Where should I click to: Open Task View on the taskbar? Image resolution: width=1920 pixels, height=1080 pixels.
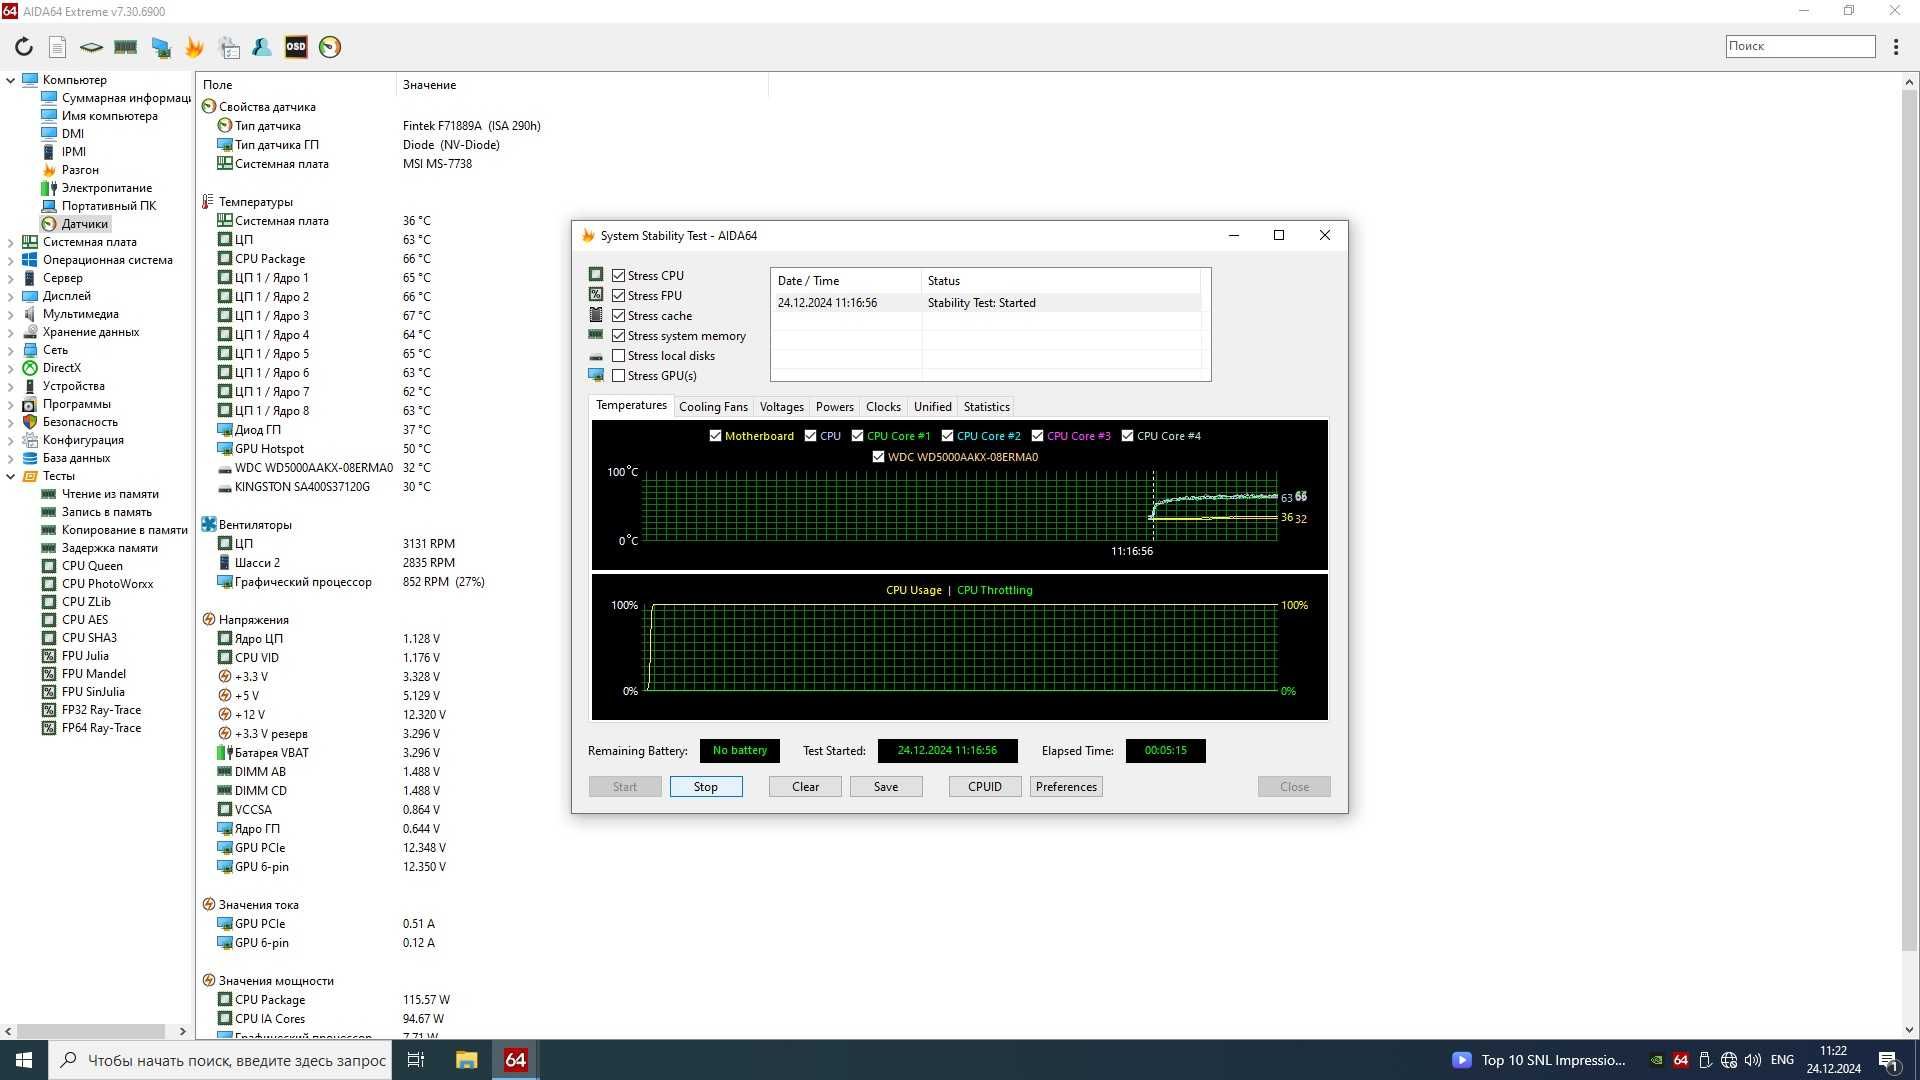click(416, 1060)
